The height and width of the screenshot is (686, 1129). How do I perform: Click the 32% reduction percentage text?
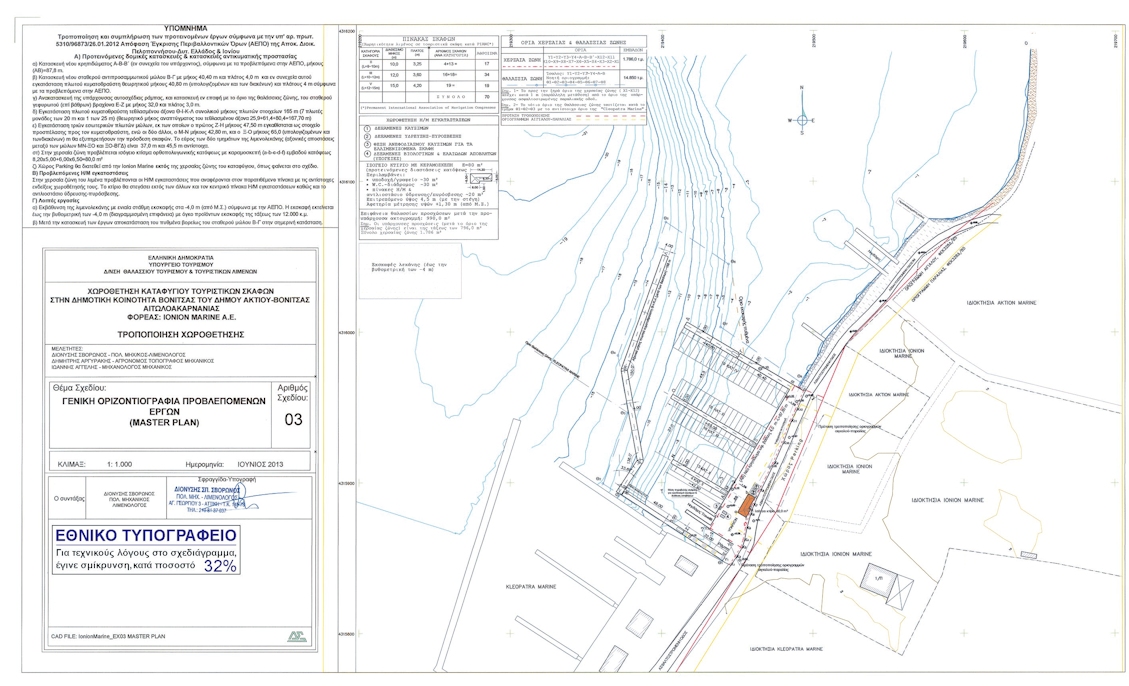click(x=220, y=565)
